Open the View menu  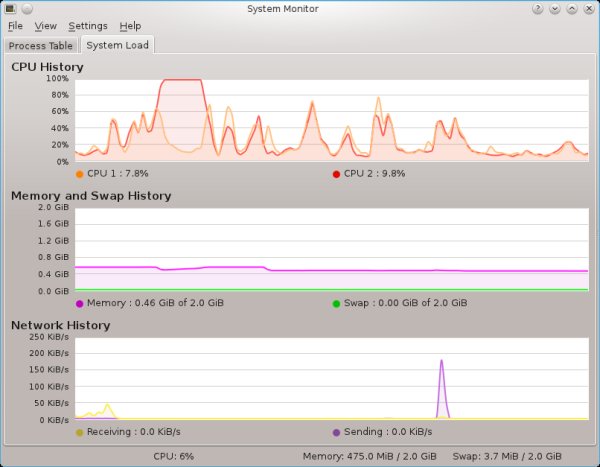pos(46,26)
